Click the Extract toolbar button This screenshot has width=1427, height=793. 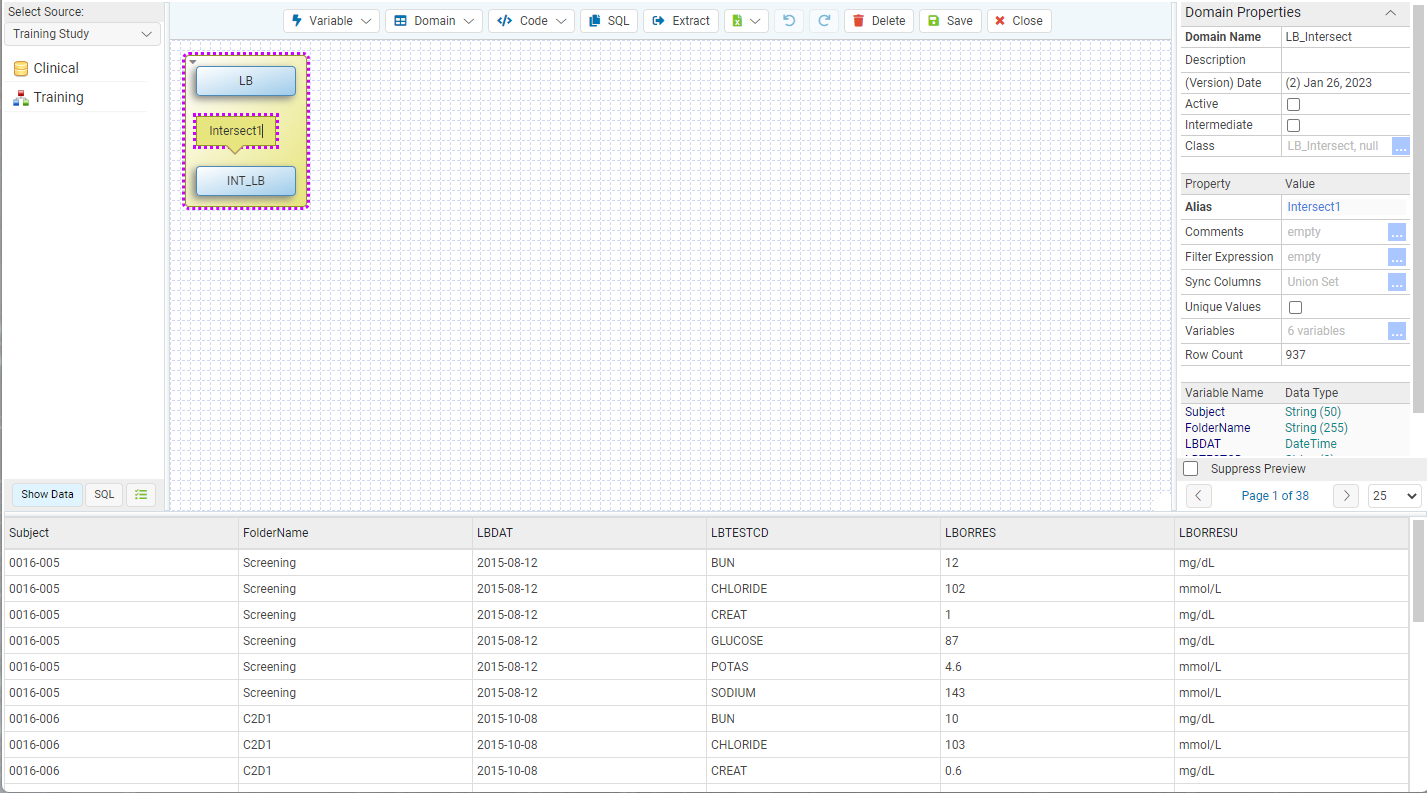[x=681, y=21]
